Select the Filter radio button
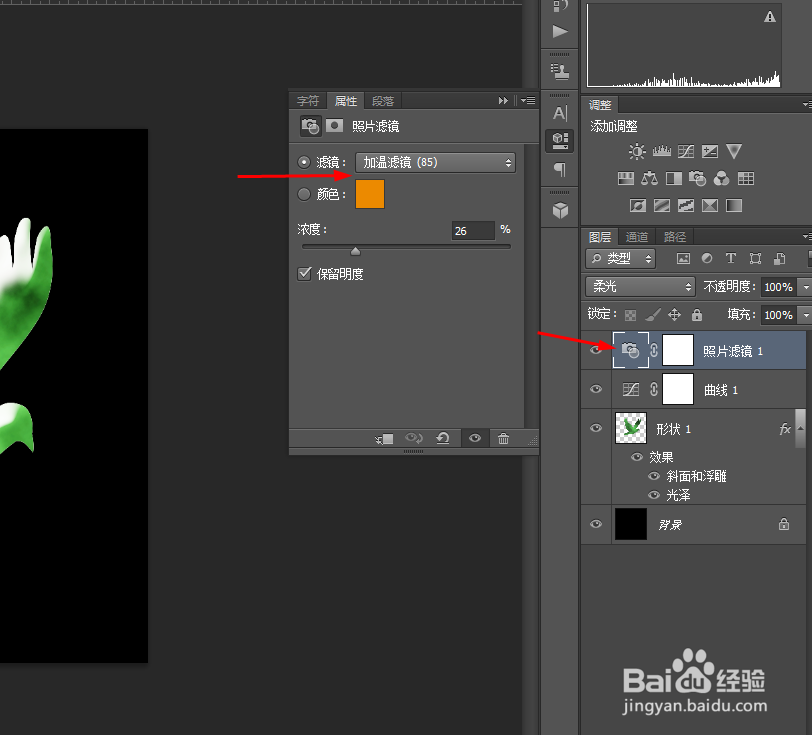812x735 pixels. (x=304, y=162)
